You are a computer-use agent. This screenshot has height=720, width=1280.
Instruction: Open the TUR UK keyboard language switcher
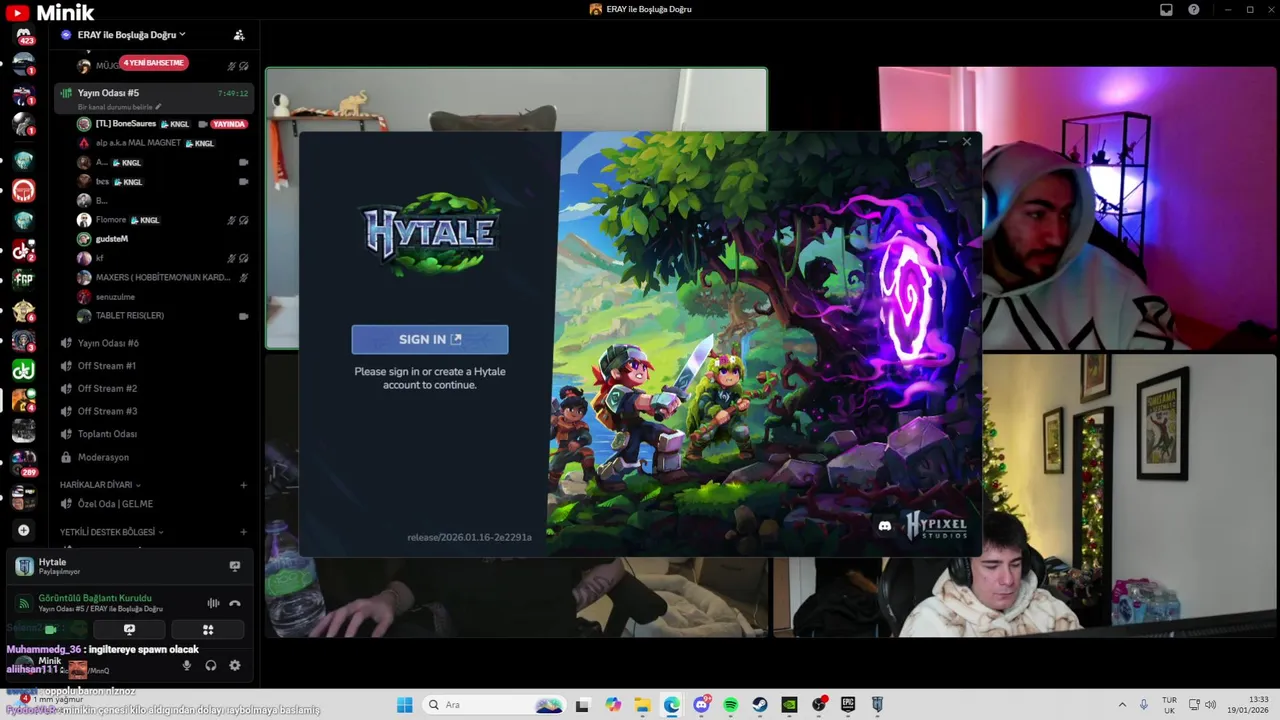[1169, 705]
